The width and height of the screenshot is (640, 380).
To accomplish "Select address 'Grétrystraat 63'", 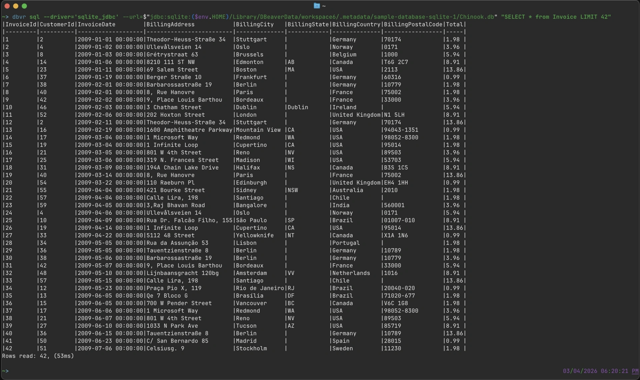I will [172, 55].
